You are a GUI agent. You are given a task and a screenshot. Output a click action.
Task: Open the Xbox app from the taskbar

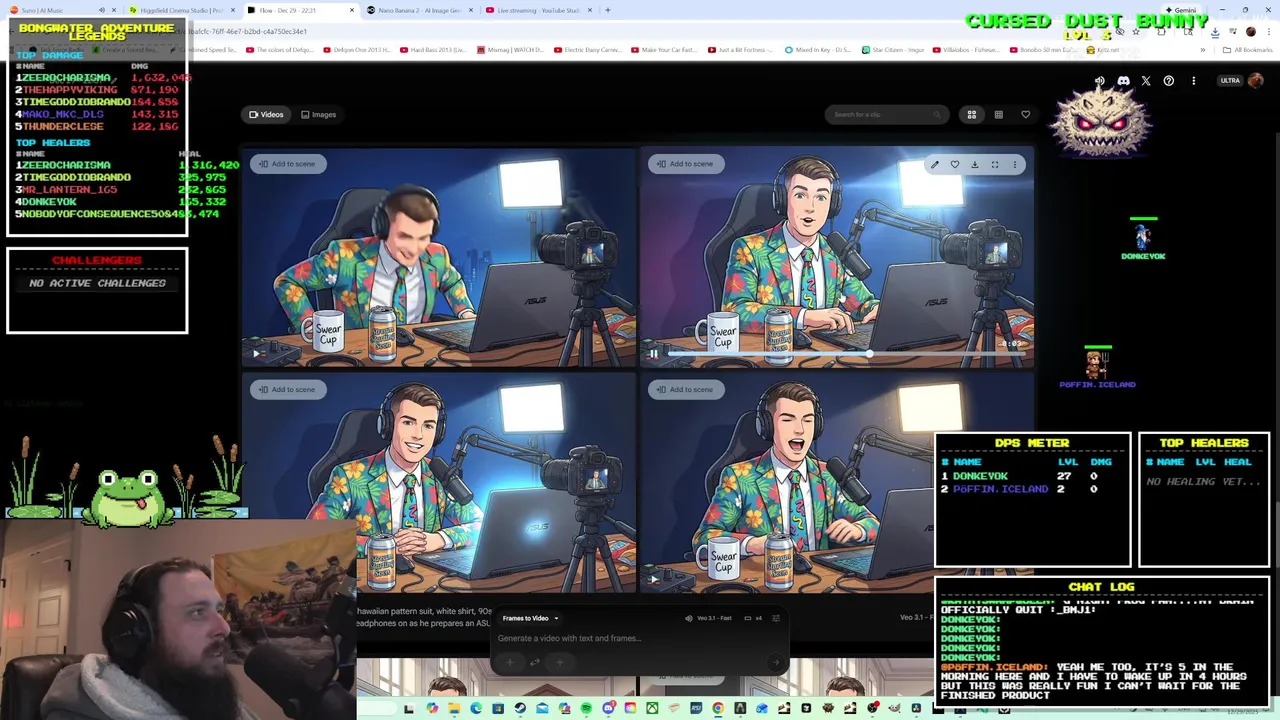tap(652, 708)
